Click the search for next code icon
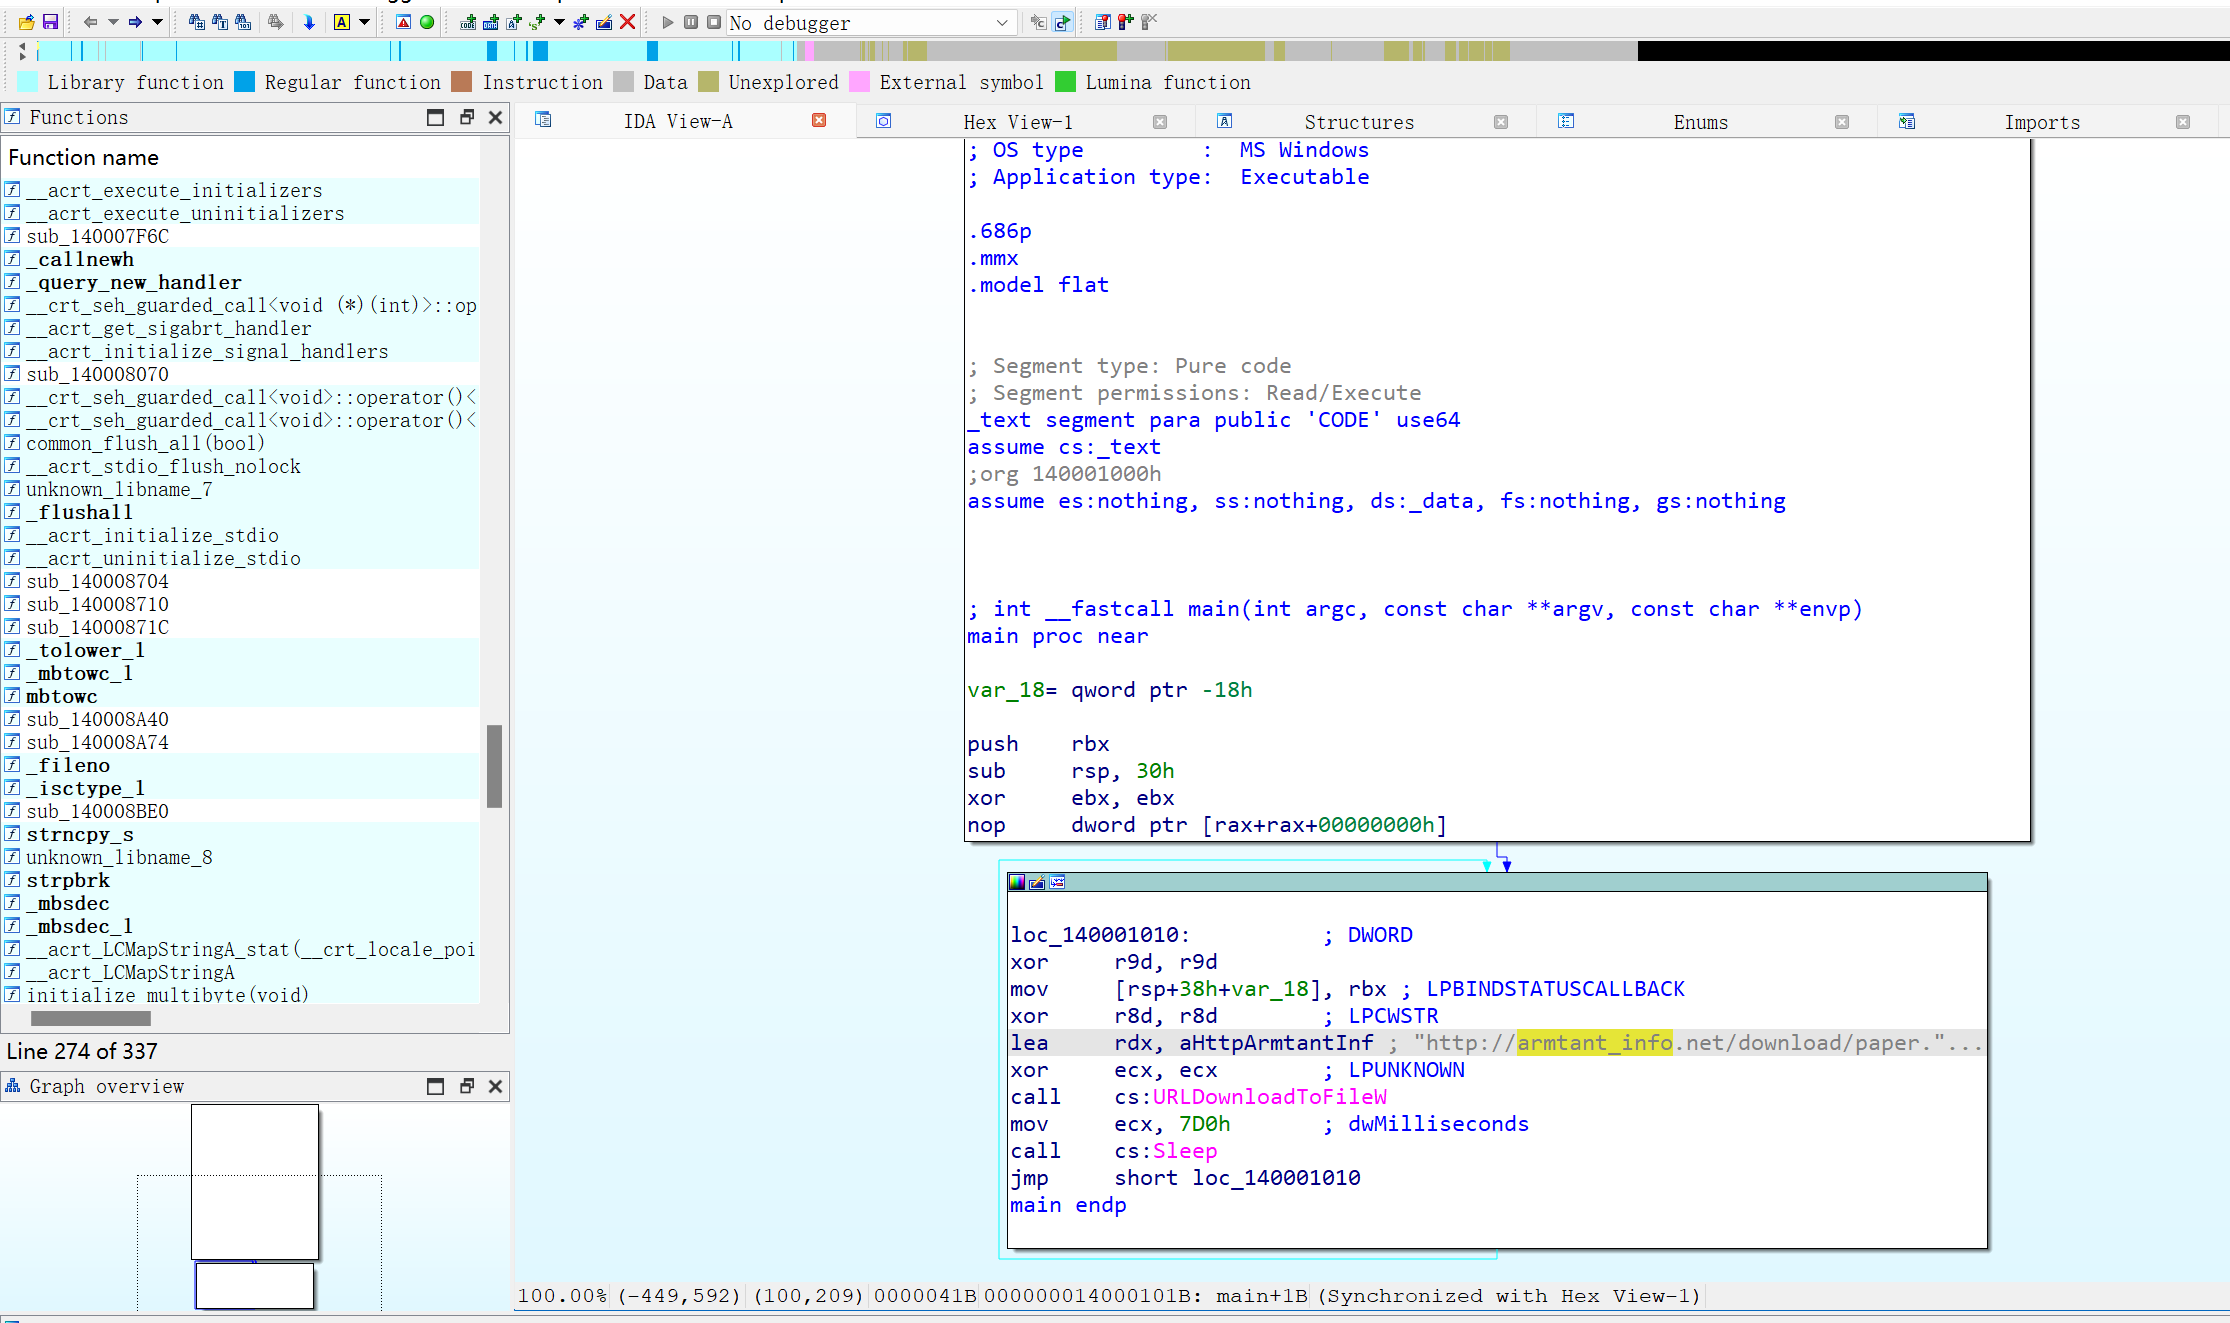 point(197,22)
